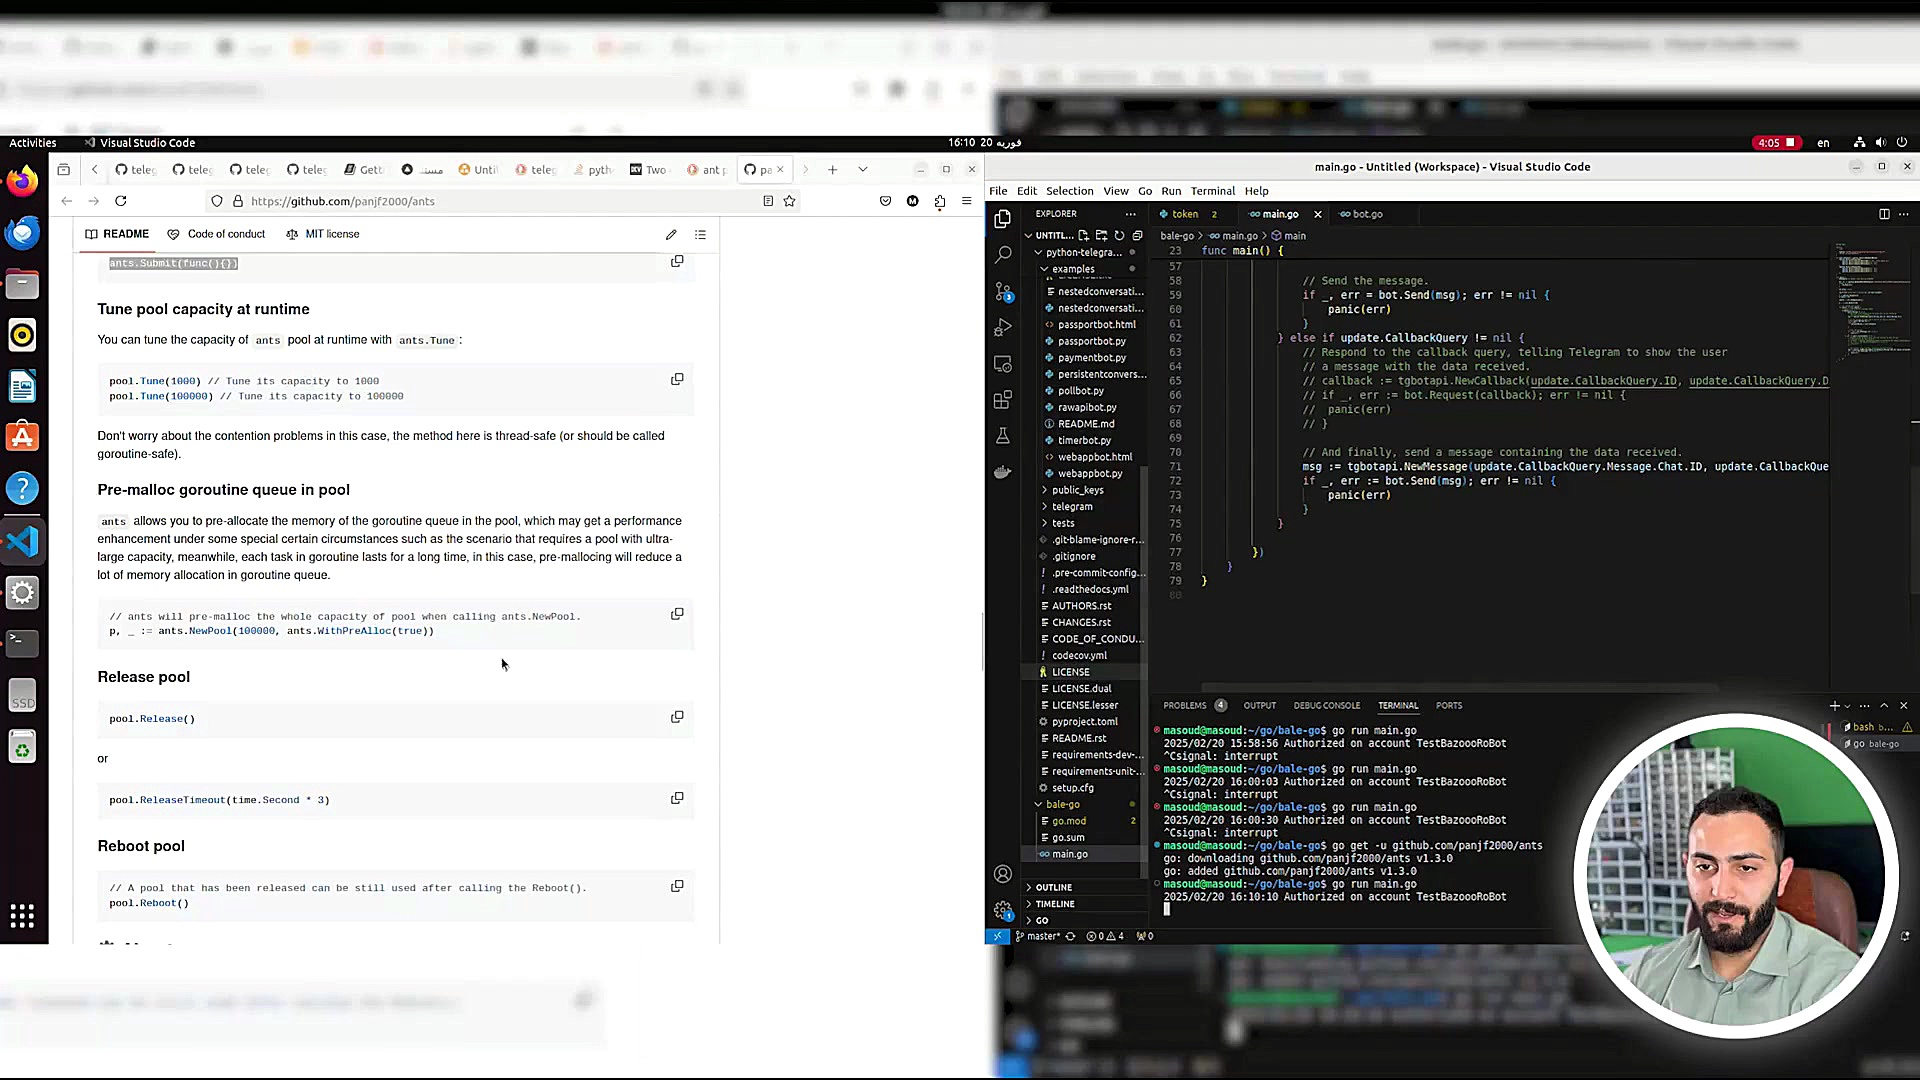The image size is (1920, 1080).
Task: Open the Explorer view in VS Code
Action: (x=1003, y=218)
